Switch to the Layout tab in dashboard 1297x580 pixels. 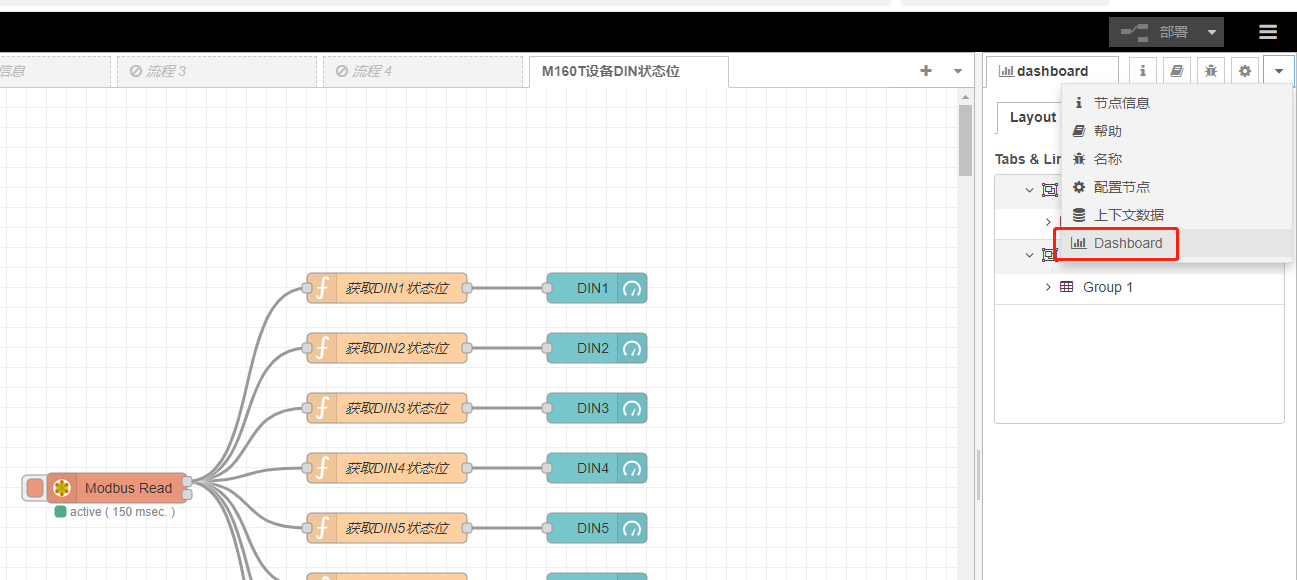[1032, 117]
